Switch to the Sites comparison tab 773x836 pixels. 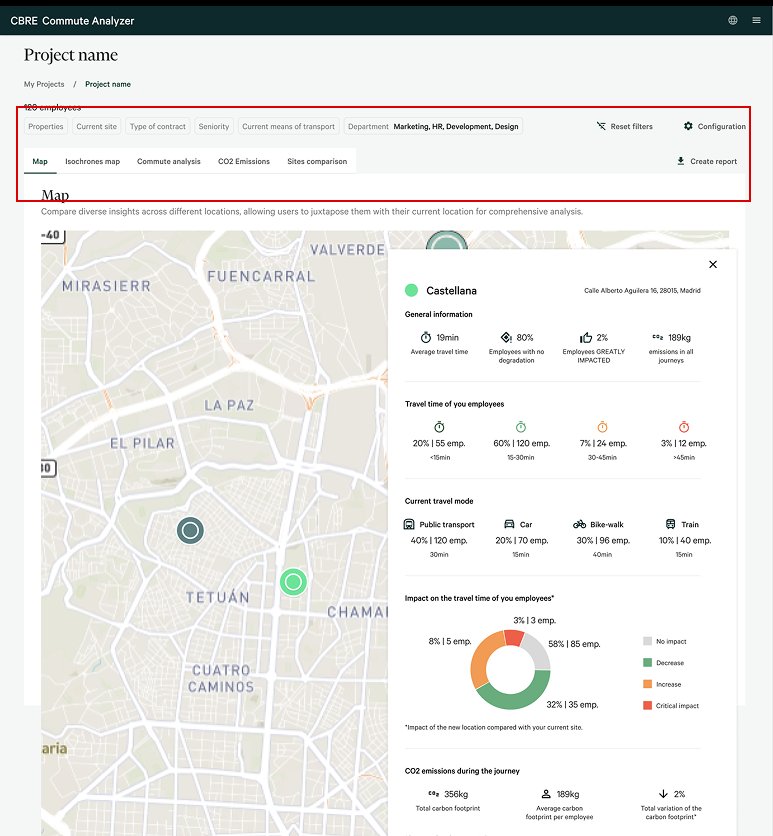(x=317, y=161)
